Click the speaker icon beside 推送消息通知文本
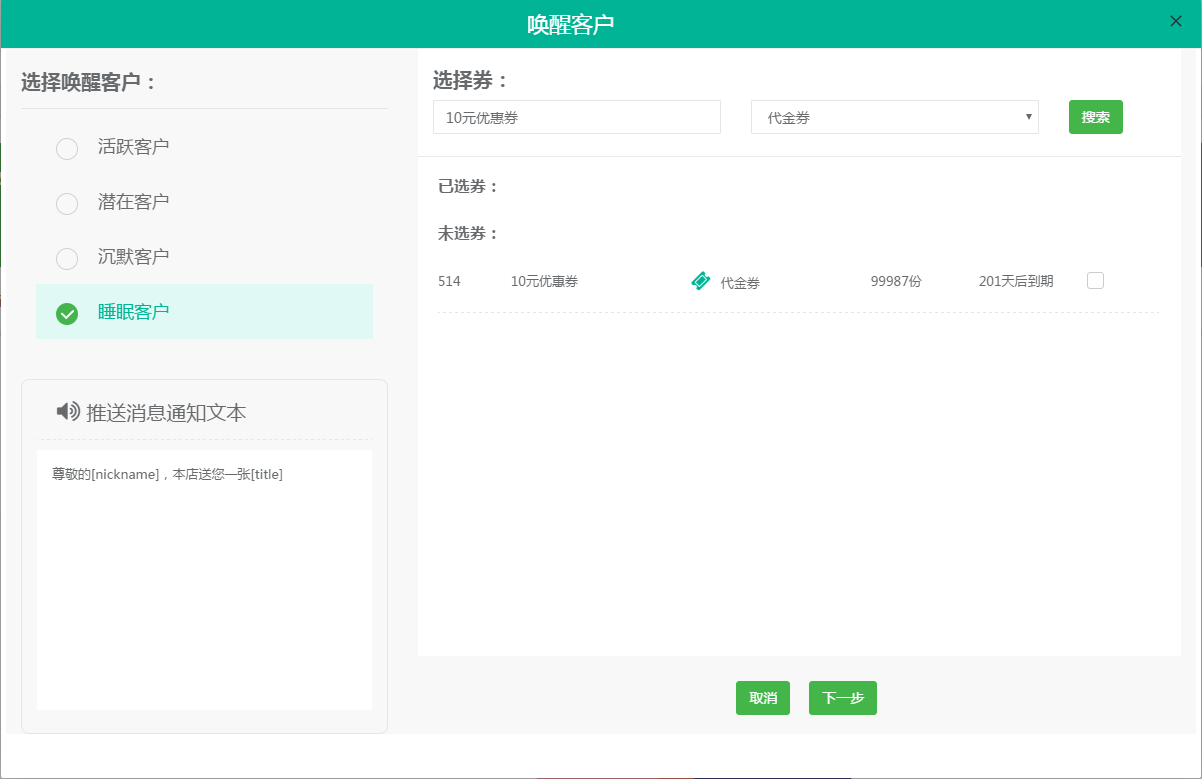The height and width of the screenshot is (779, 1202). [x=68, y=411]
